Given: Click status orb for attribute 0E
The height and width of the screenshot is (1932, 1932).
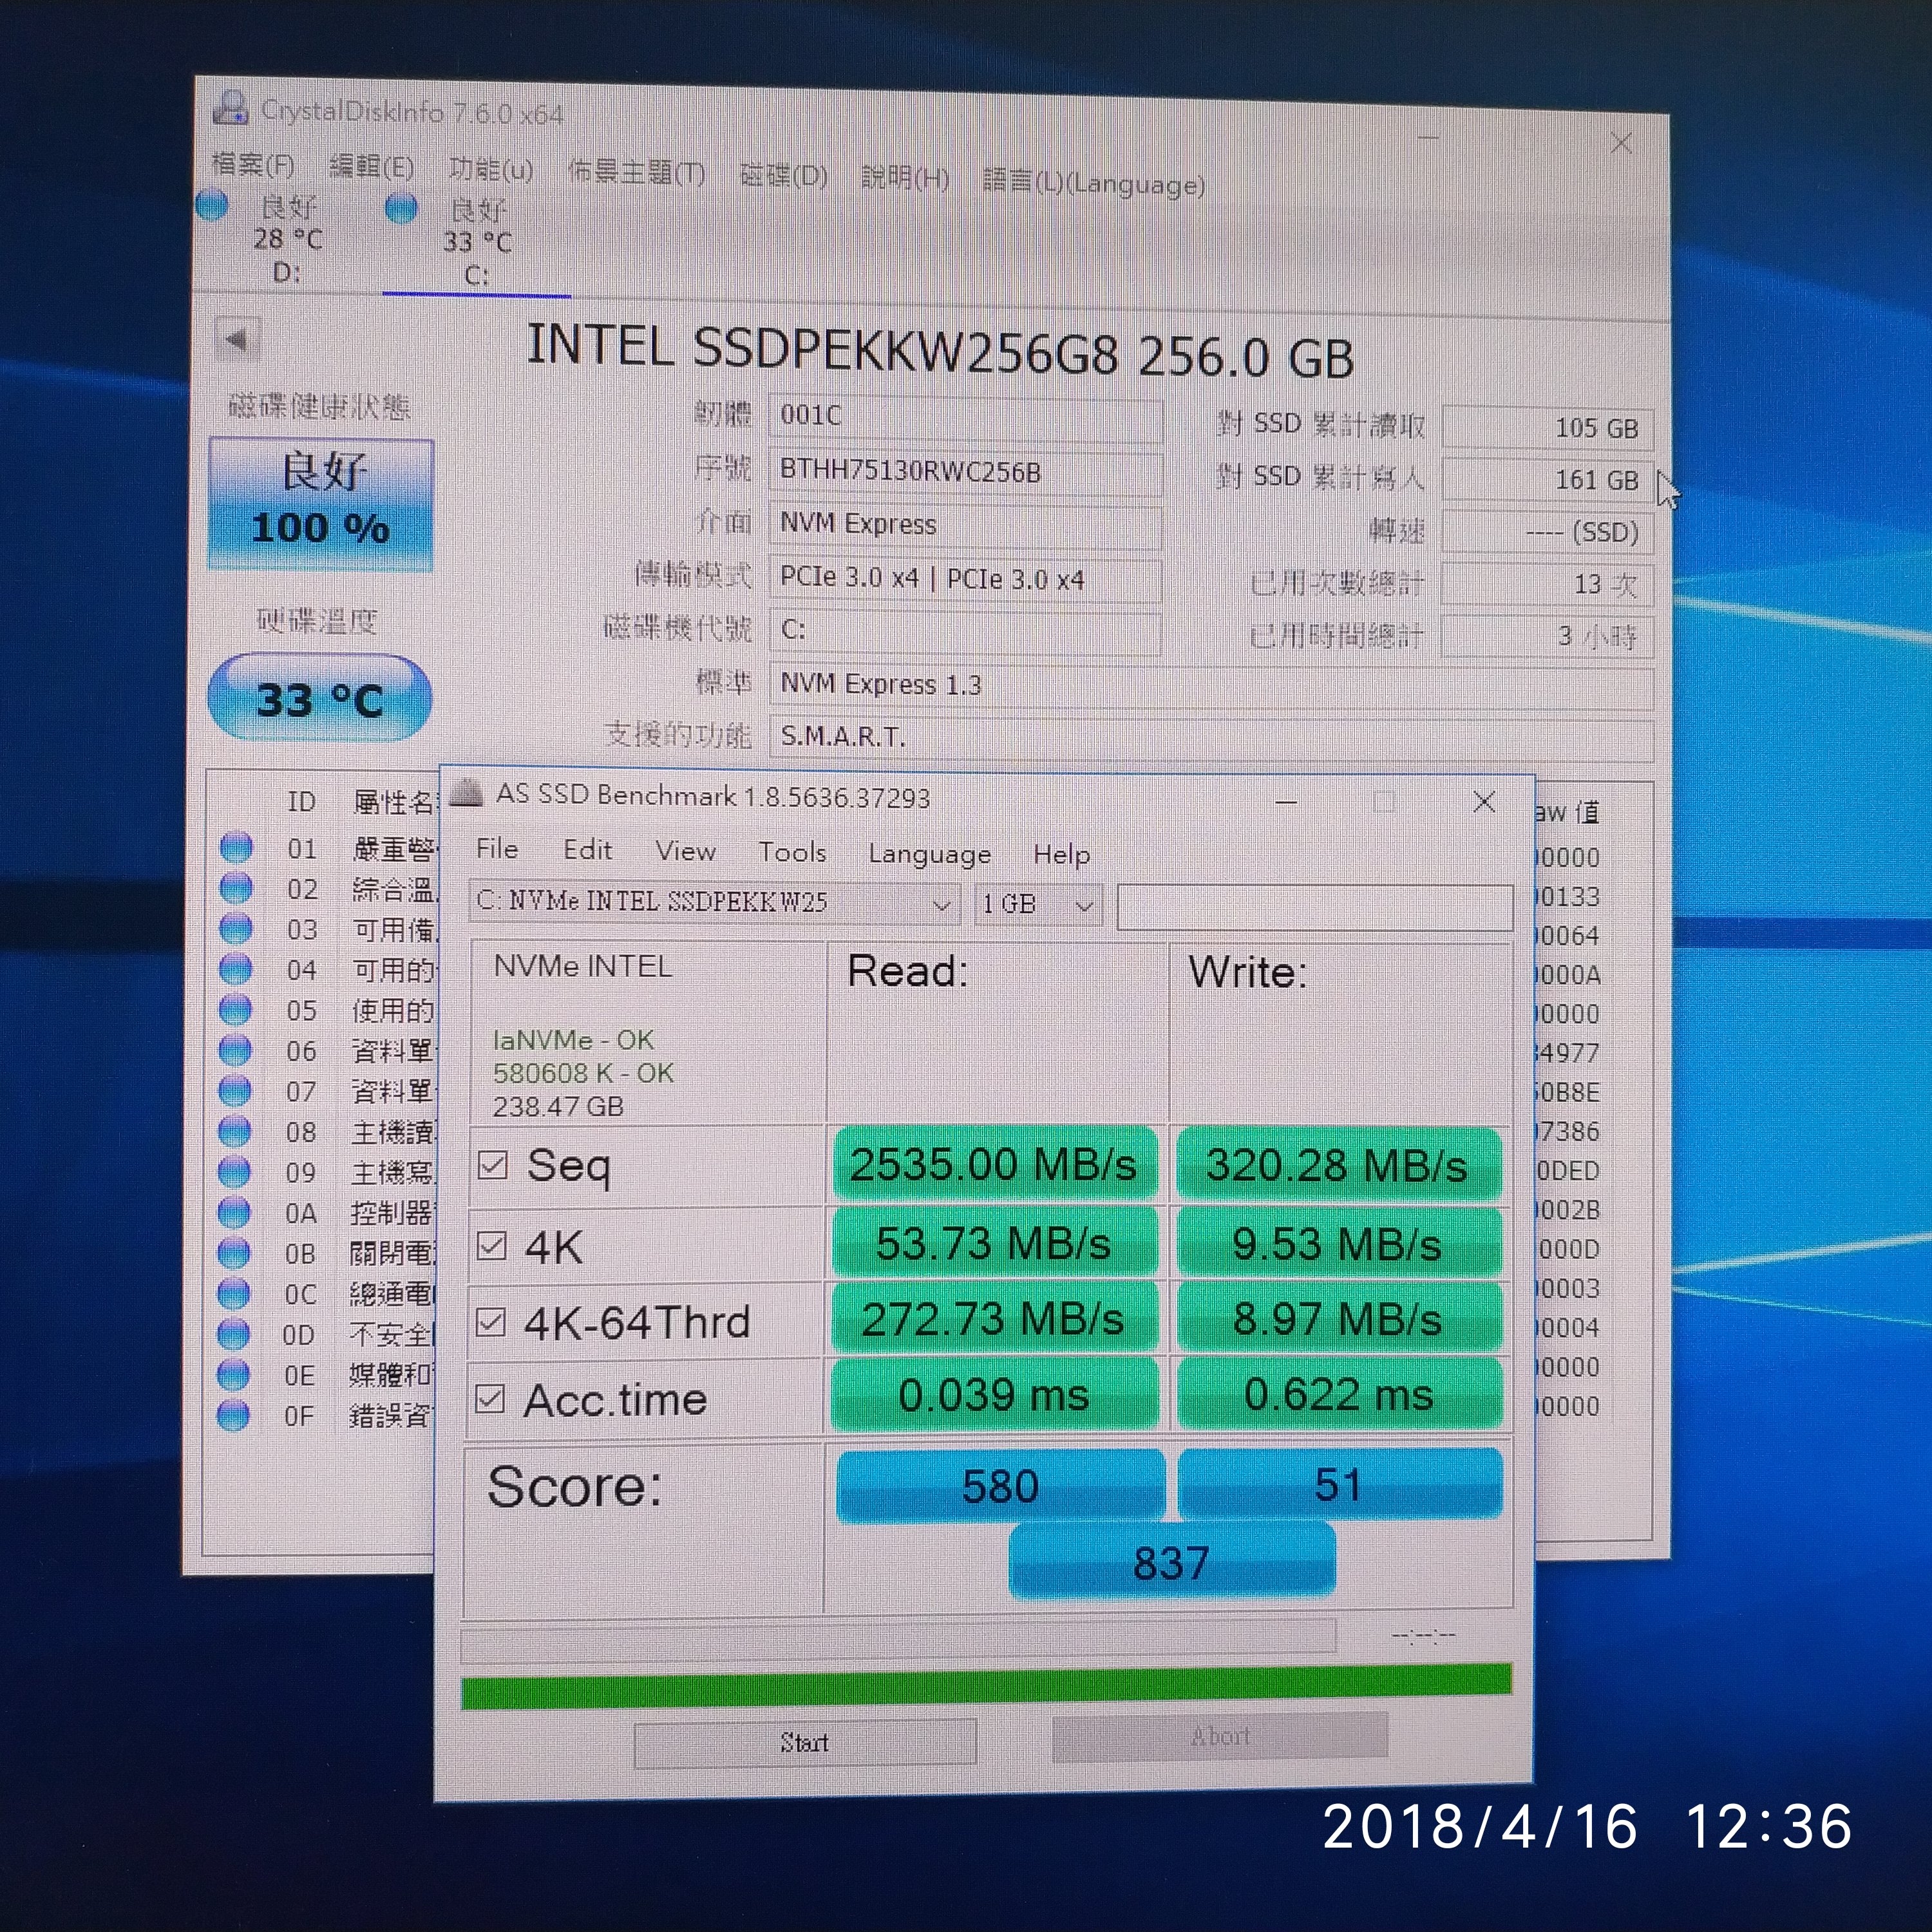Looking at the screenshot, I should click(x=233, y=1374).
